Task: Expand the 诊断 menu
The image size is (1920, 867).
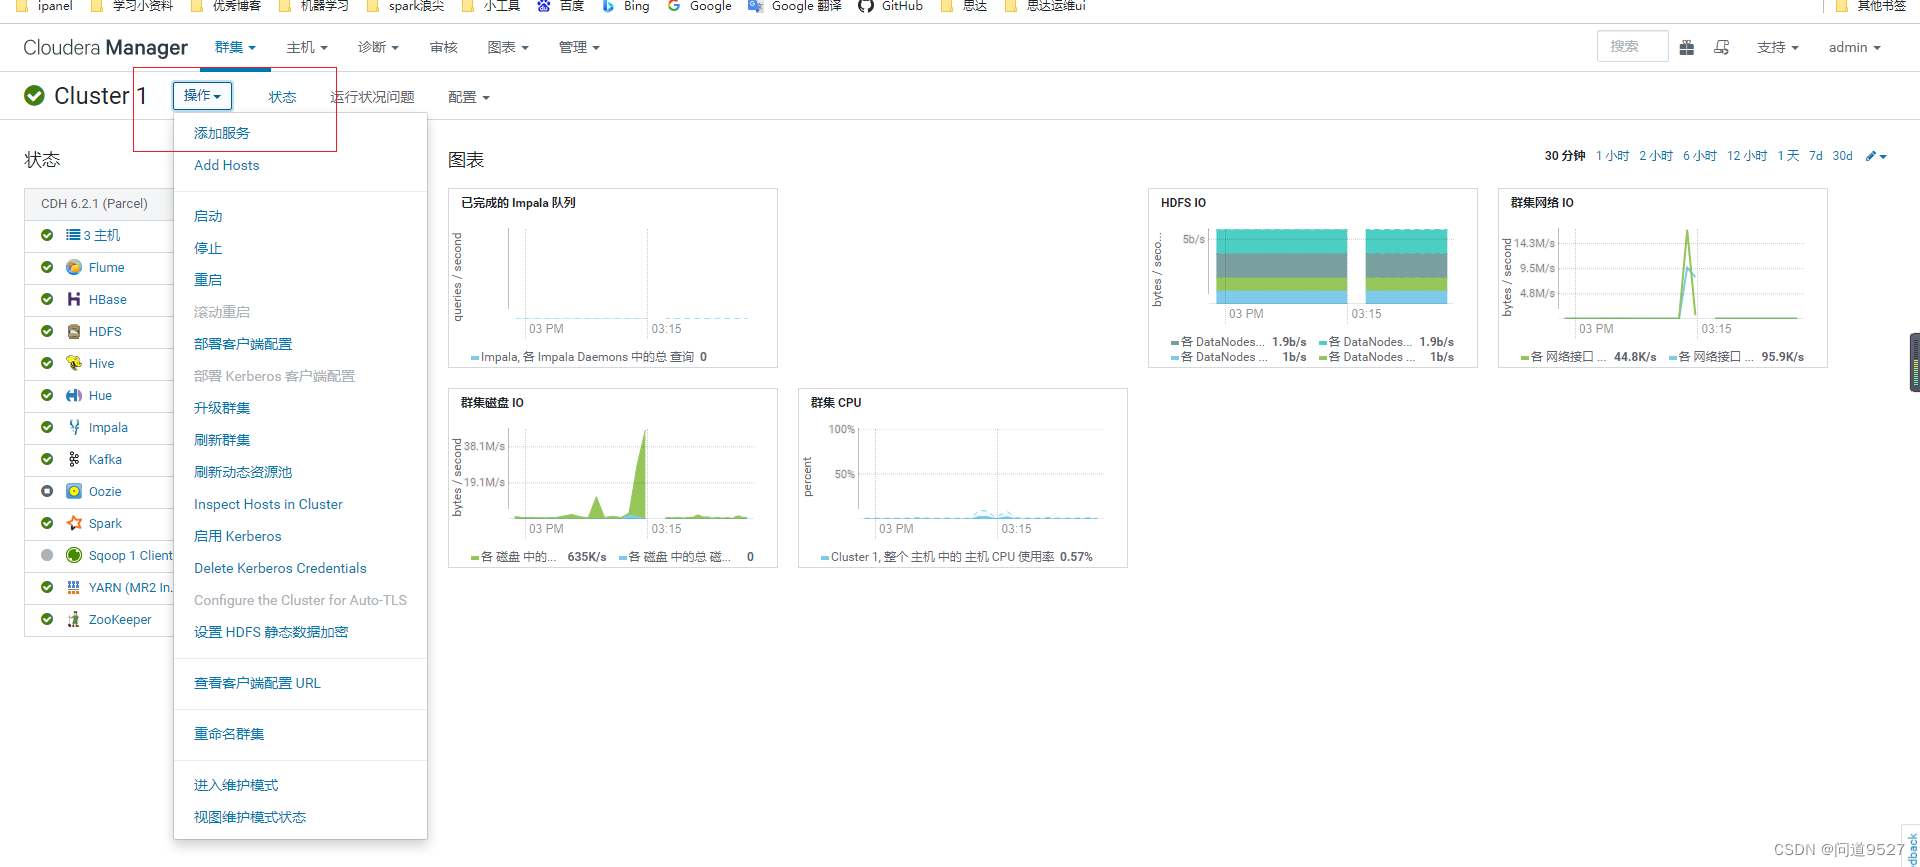Action: pyautogui.click(x=379, y=47)
